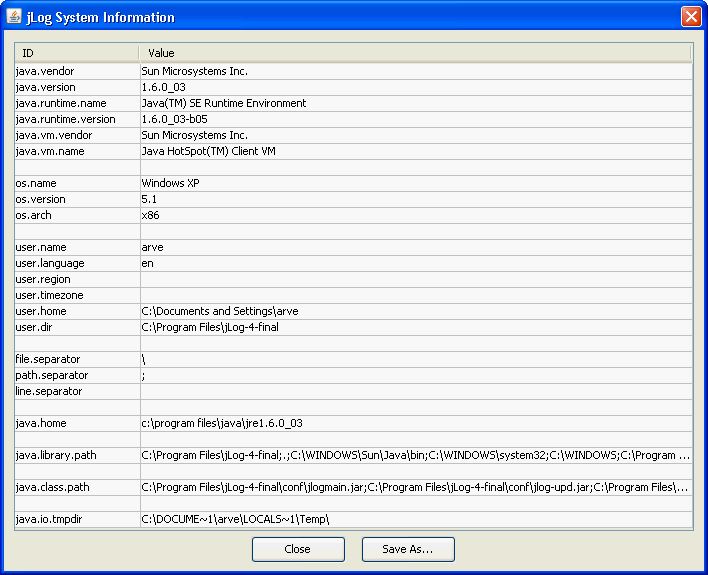
Task: Click the ID column header
Action: [x=76, y=52]
